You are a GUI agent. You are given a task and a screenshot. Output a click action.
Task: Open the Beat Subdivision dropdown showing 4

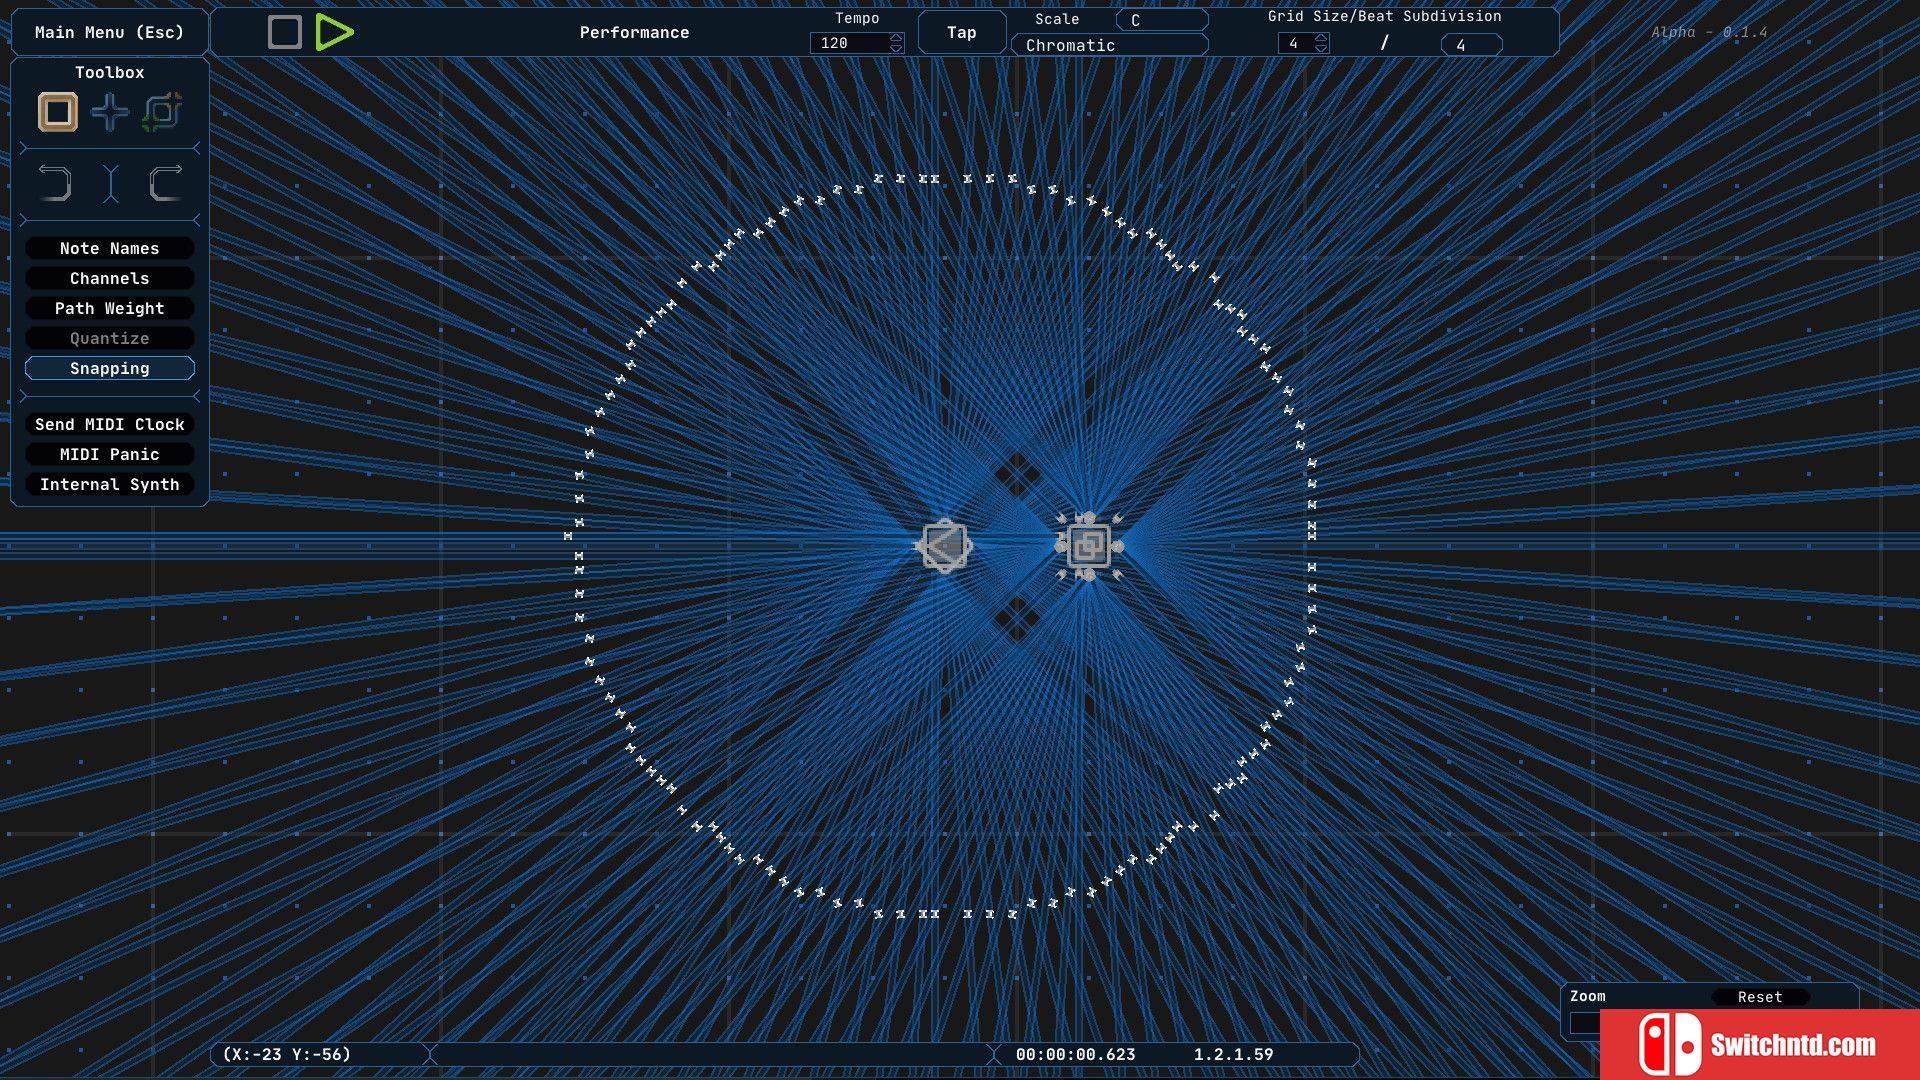click(x=1471, y=45)
